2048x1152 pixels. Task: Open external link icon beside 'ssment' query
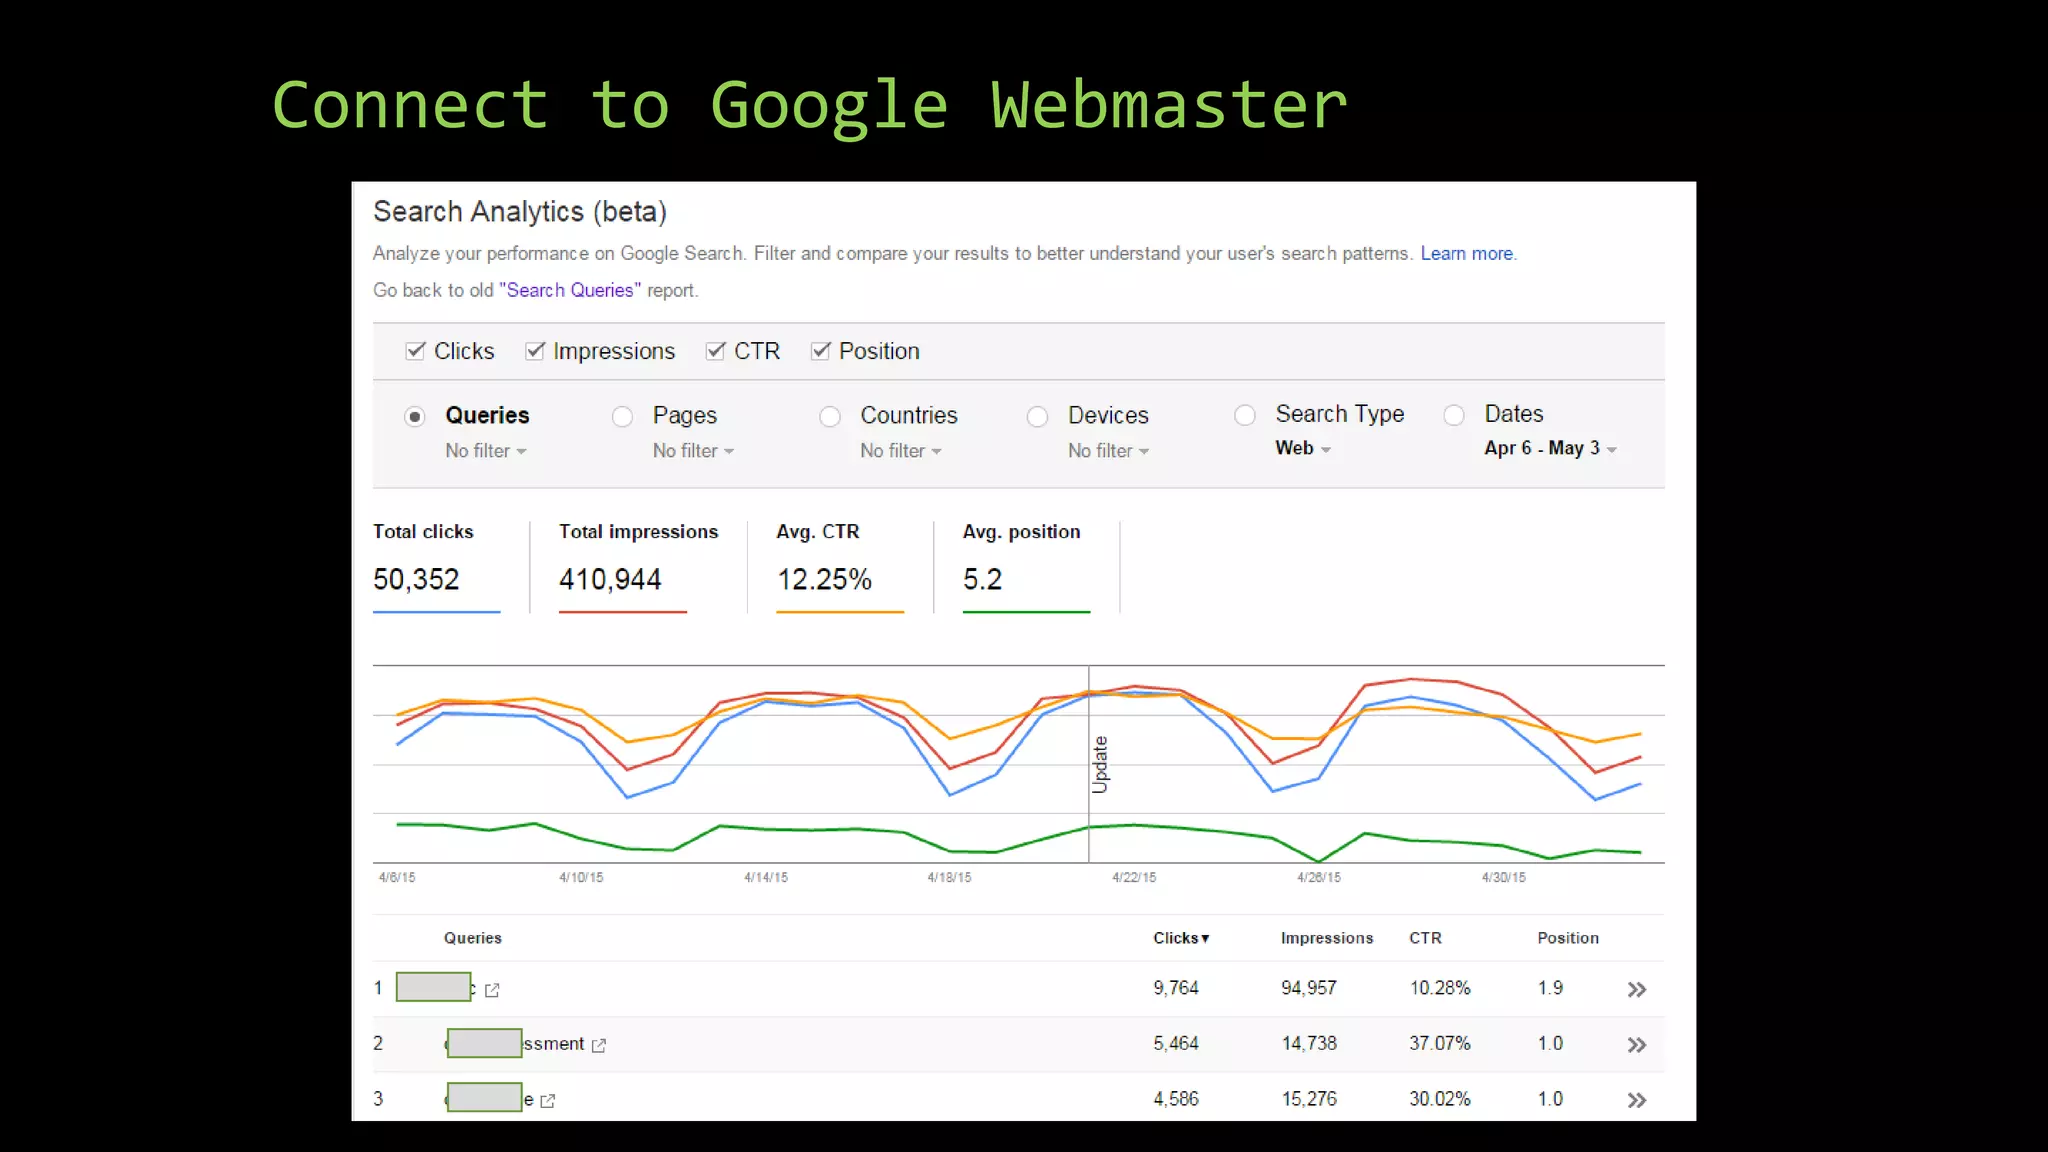point(599,1045)
